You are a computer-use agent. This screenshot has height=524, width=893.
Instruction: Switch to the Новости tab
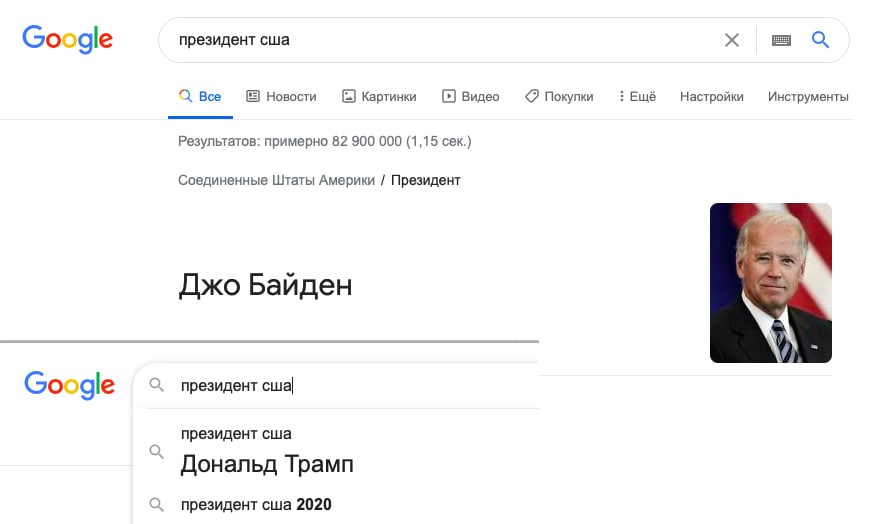coord(281,96)
